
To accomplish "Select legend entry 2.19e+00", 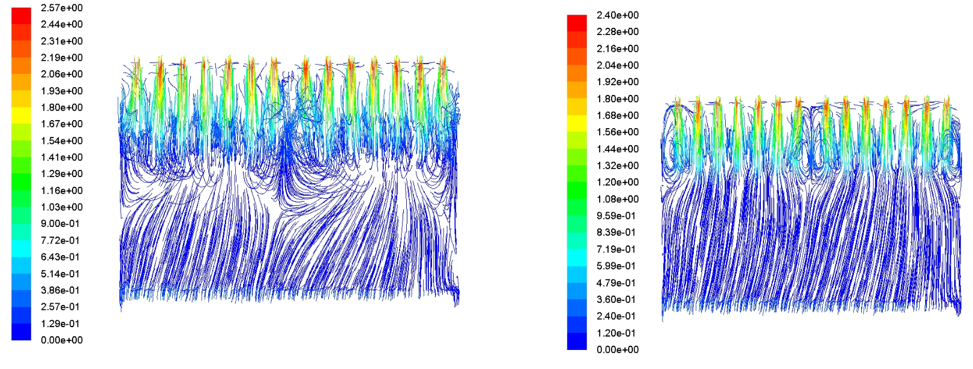I will click(62, 58).
